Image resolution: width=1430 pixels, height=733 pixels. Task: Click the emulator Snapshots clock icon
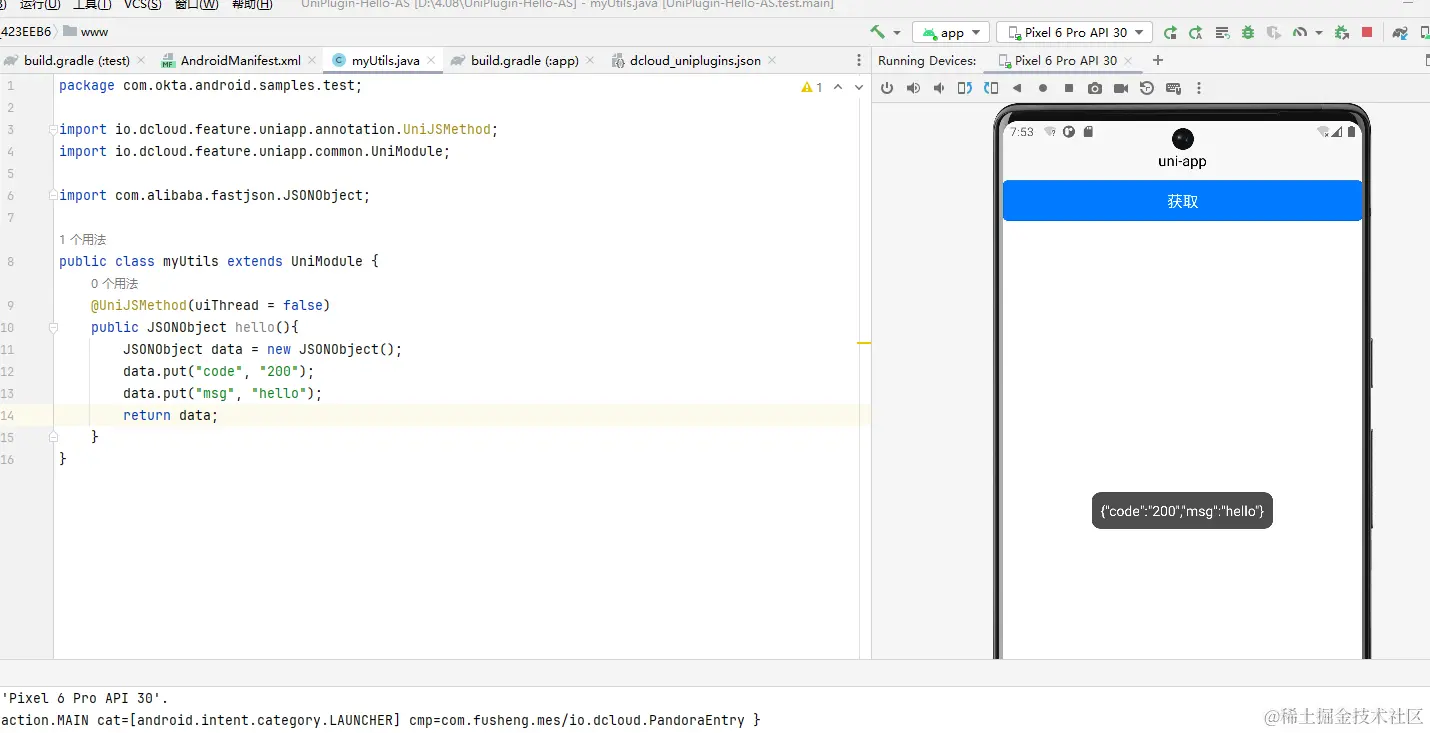pyautogui.click(x=1147, y=88)
